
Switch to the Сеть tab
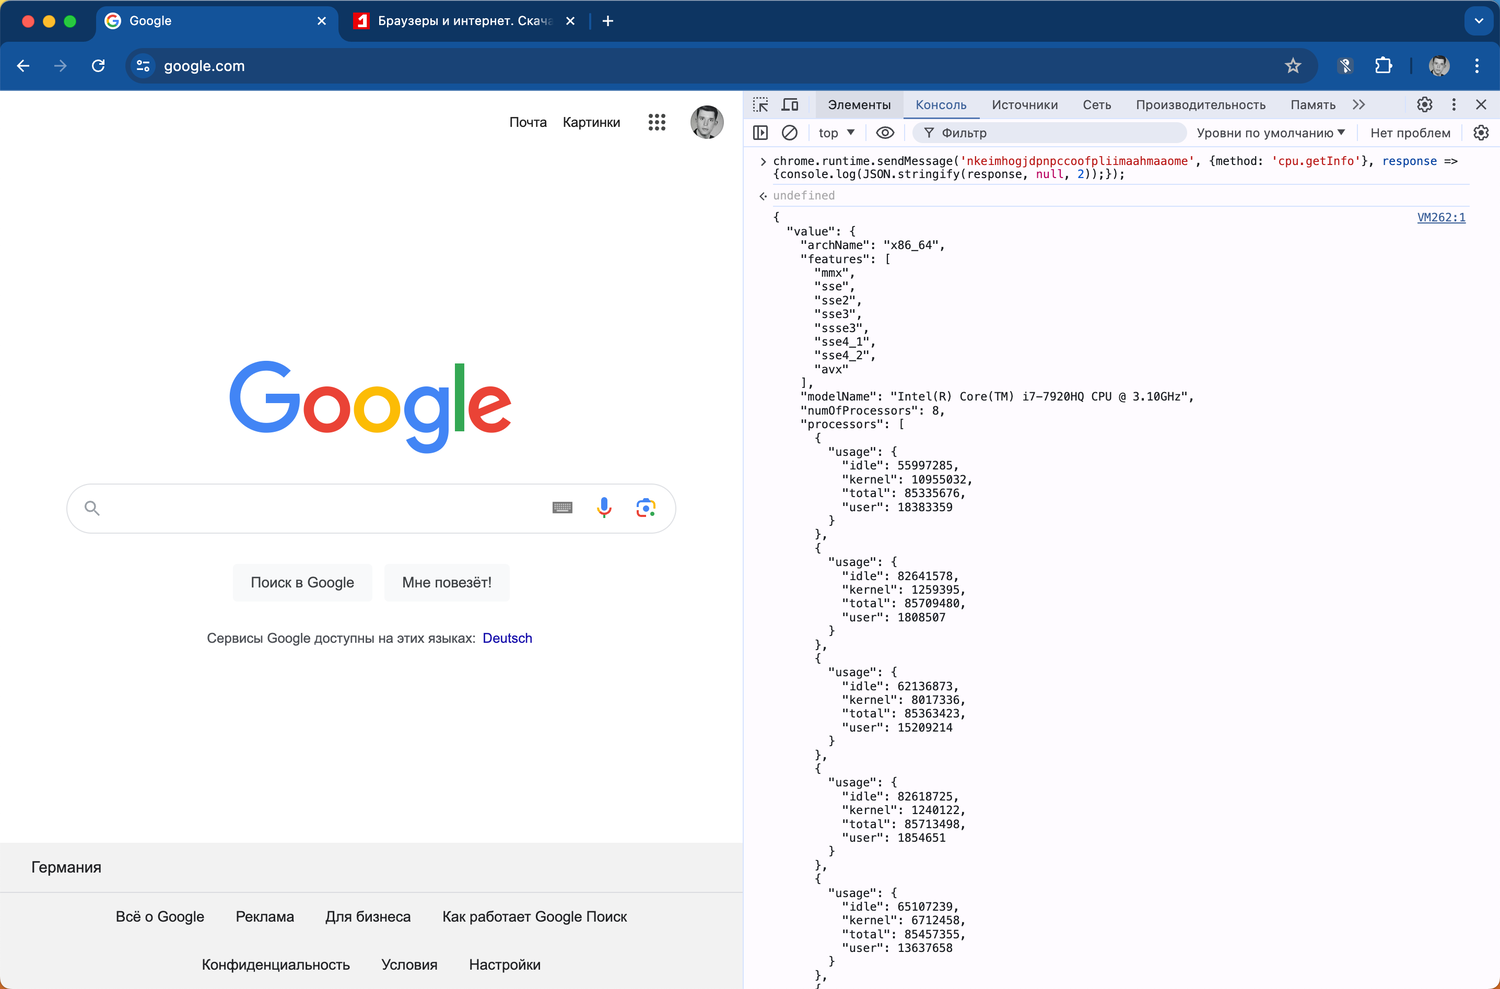1097,105
